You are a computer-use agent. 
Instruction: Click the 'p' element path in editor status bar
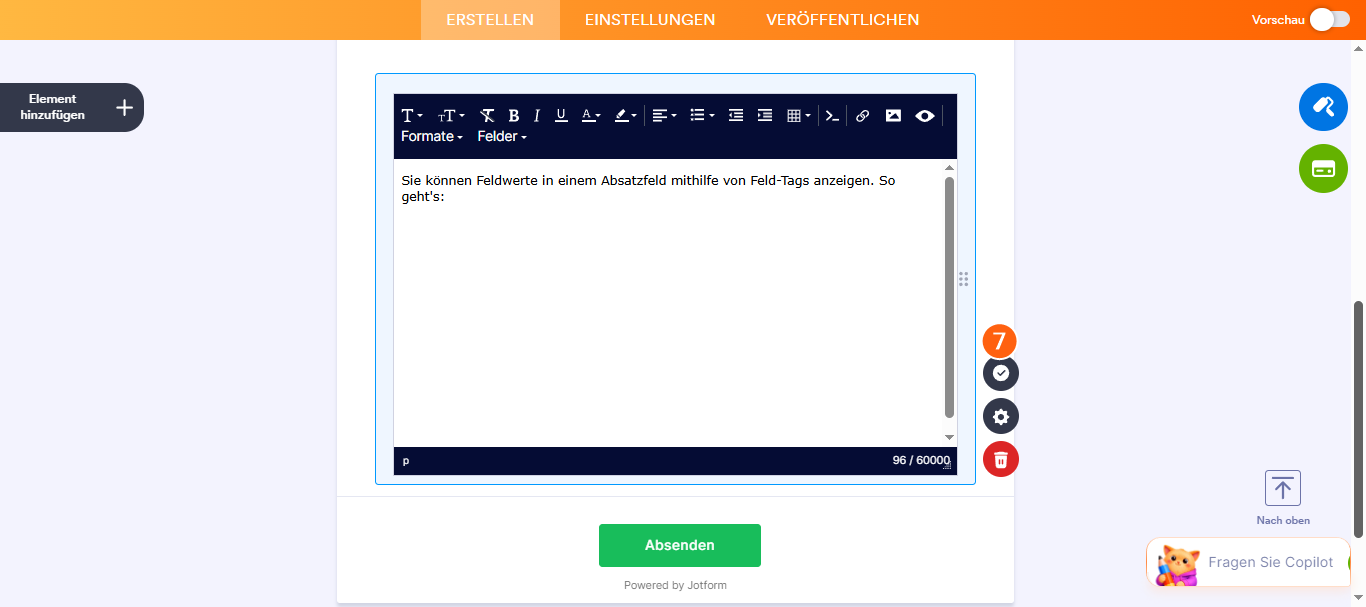(406, 461)
